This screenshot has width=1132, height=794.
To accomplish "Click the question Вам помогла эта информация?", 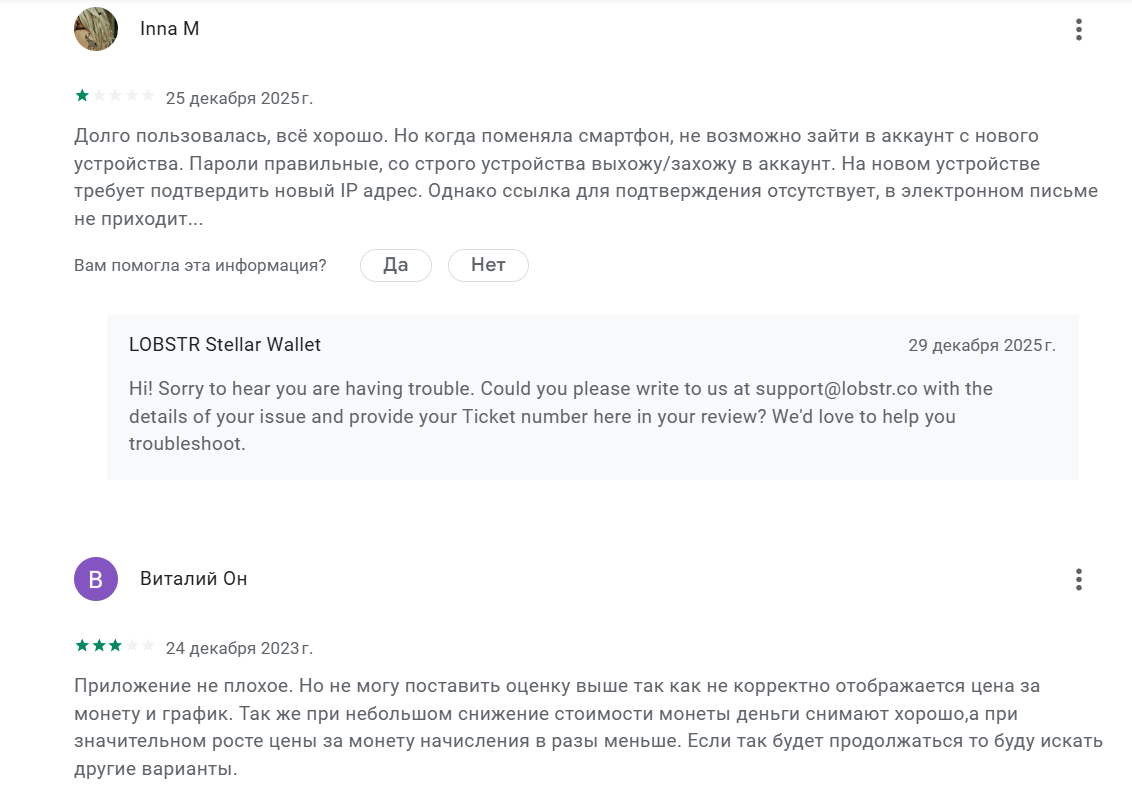I will pos(200,265).
